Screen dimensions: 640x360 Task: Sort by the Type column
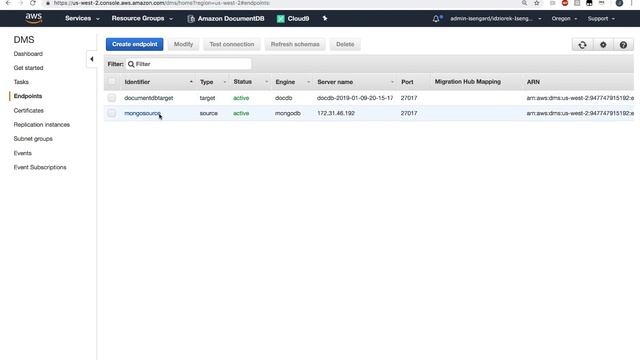(x=212, y=82)
